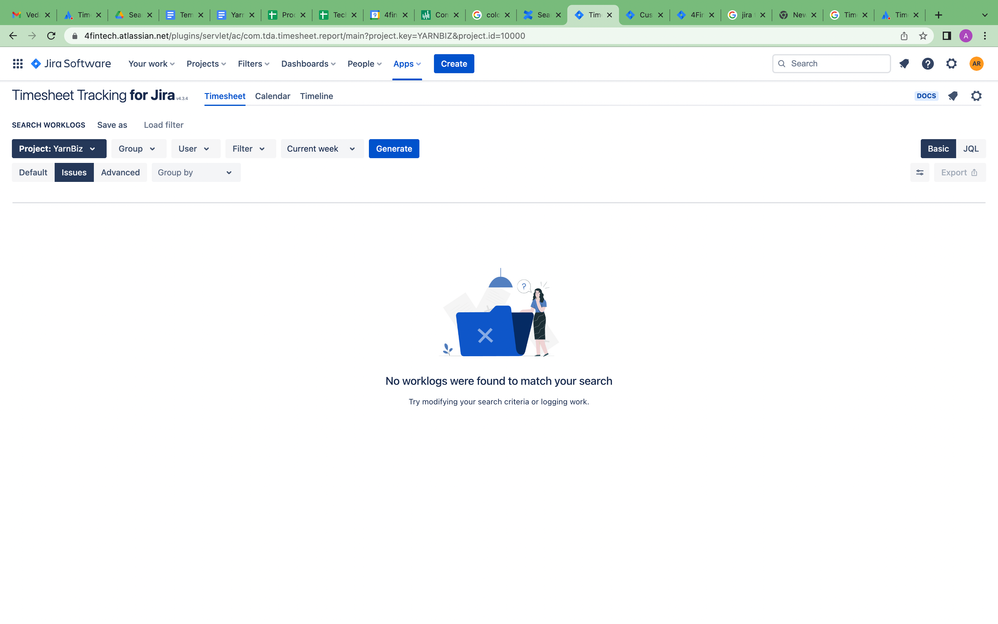
Task: Open a new browser tab
Action: [x=938, y=15]
